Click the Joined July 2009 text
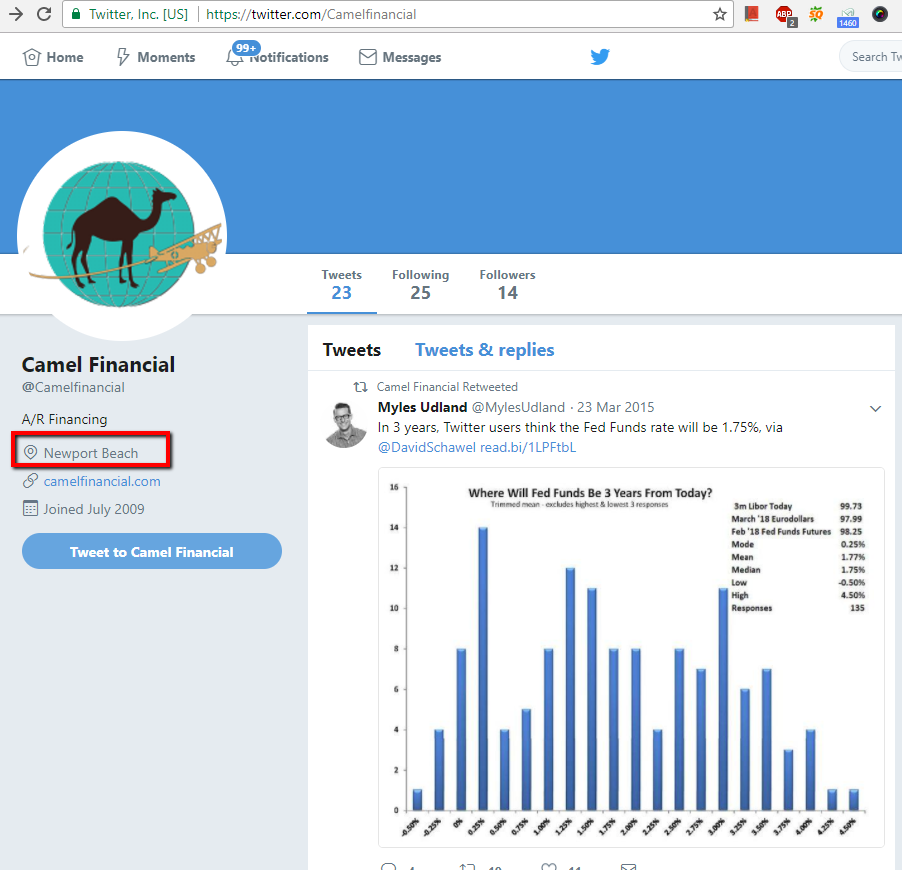Viewport: 902px width, 870px height. [x=94, y=509]
